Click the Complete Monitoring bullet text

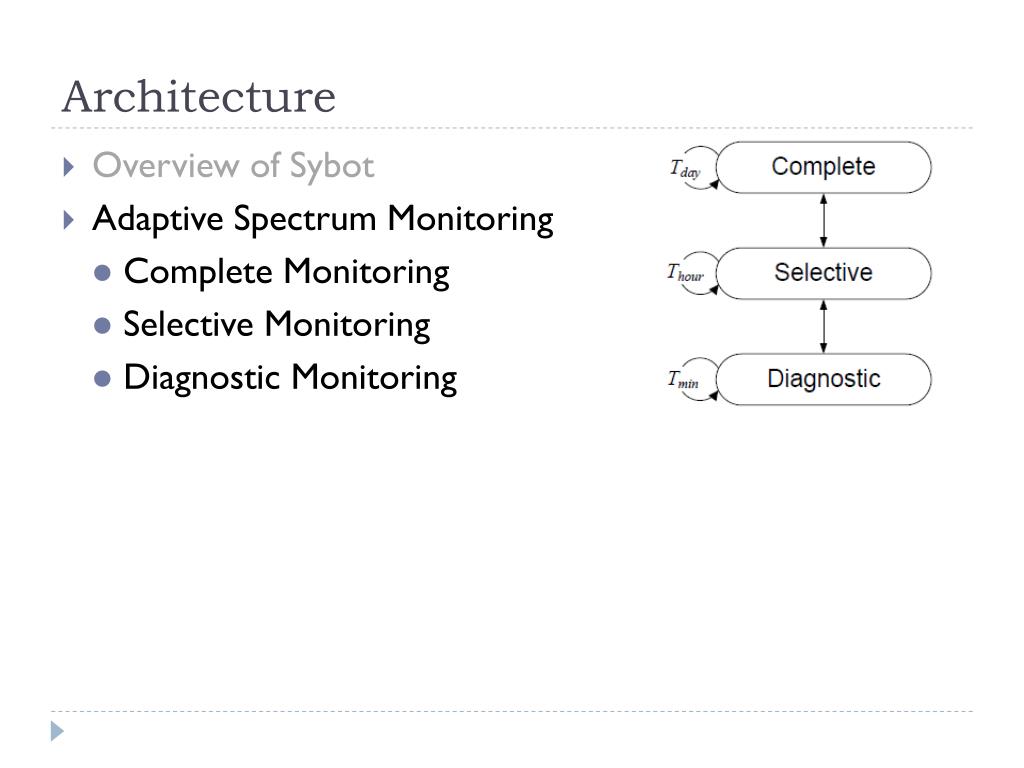tap(287, 272)
